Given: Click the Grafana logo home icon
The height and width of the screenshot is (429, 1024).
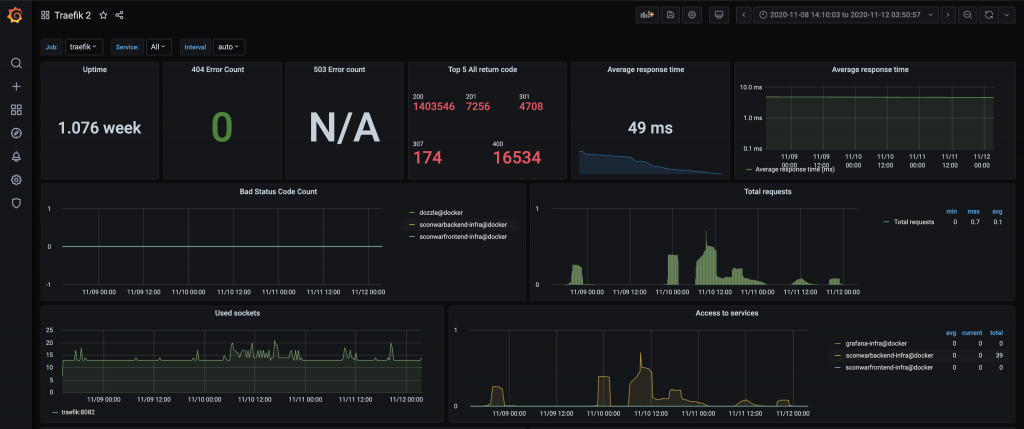Looking at the screenshot, I should 16,15.
